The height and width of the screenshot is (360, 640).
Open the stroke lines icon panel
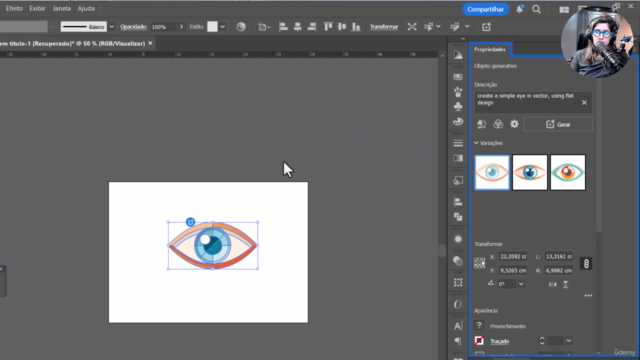point(458,143)
